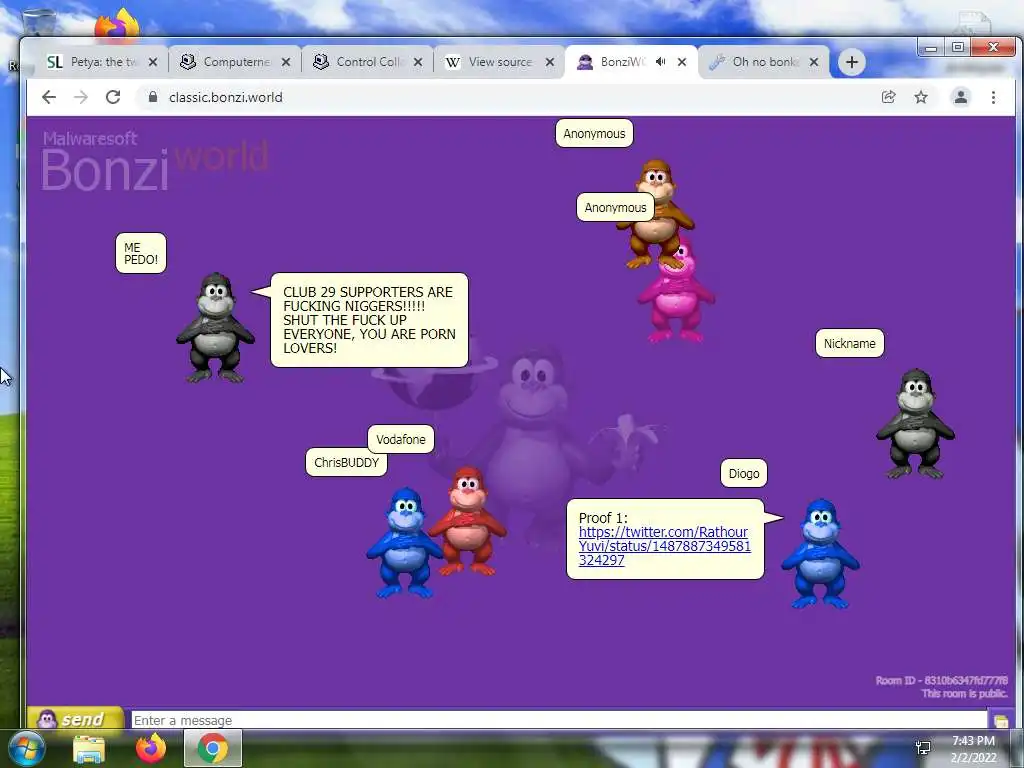
Task: Close the Petya tab
Action: click(x=153, y=62)
